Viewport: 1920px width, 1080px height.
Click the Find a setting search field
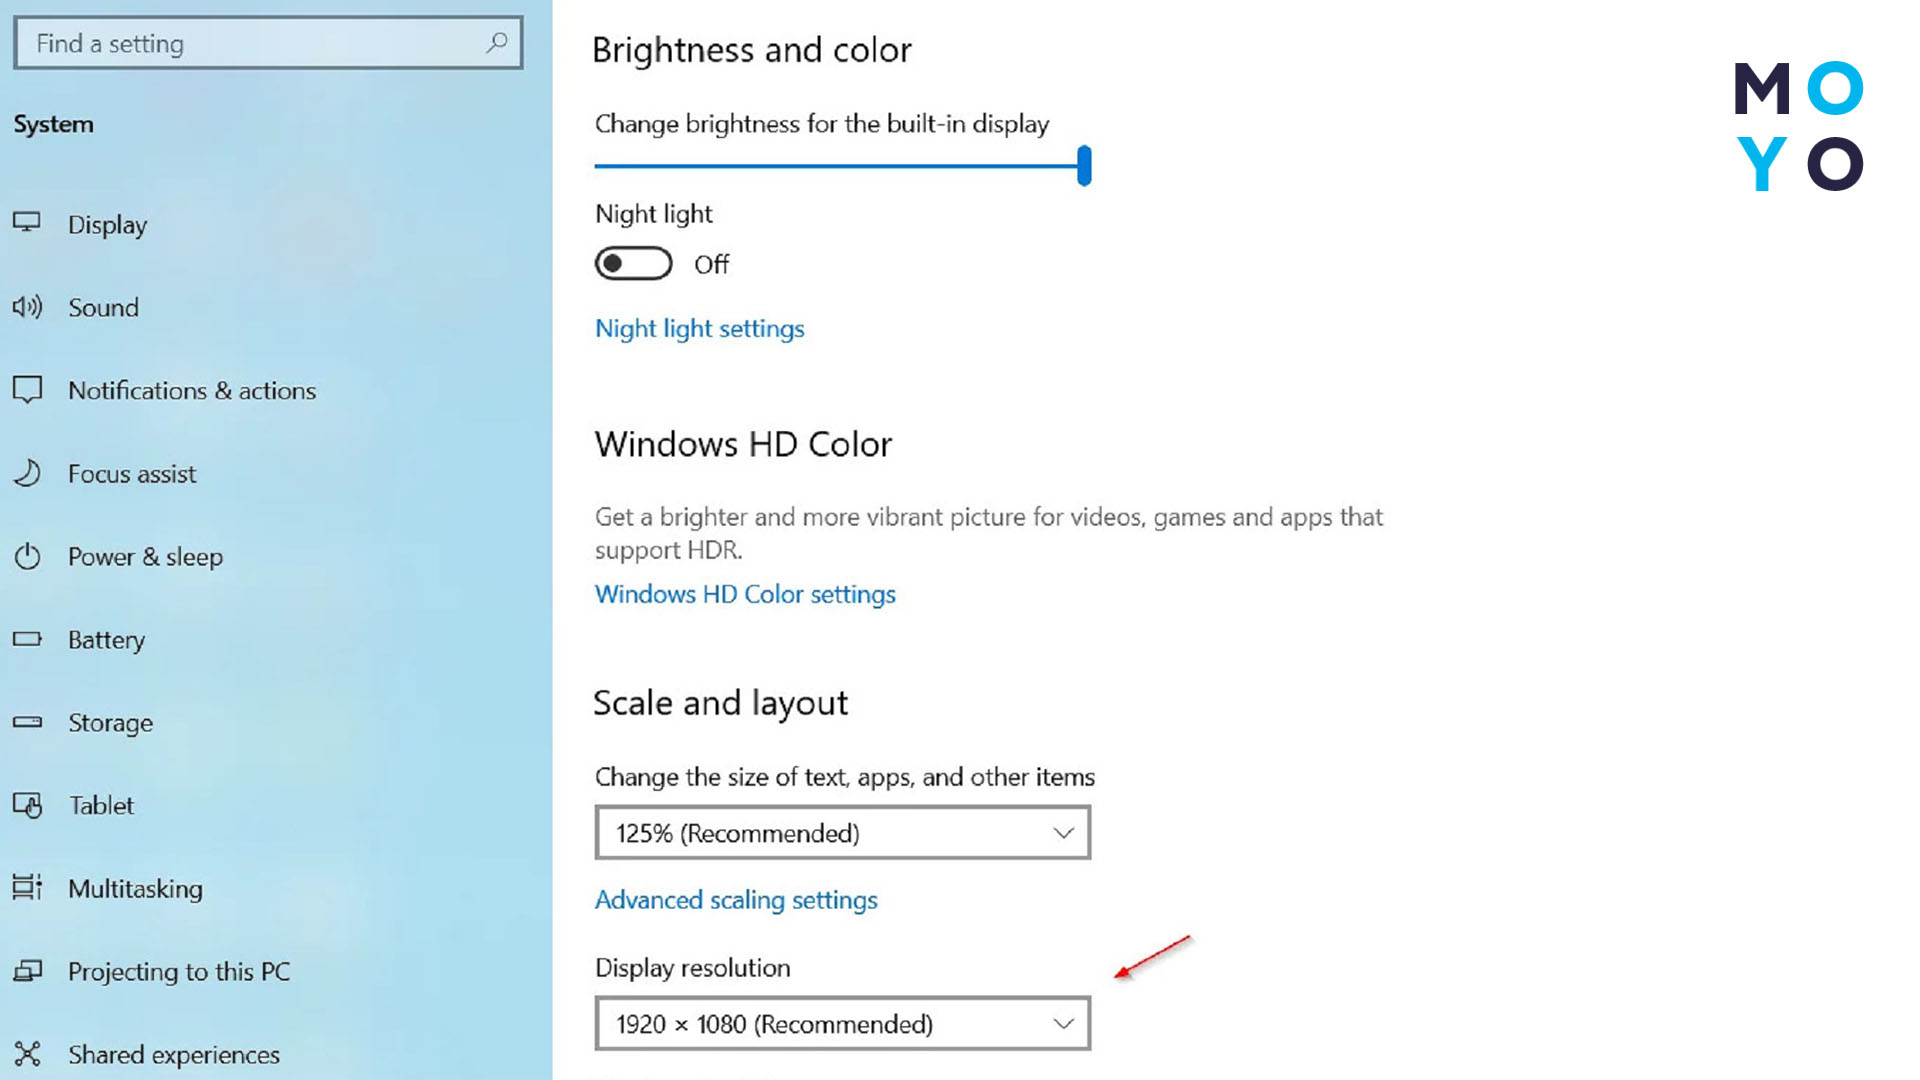click(268, 42)
